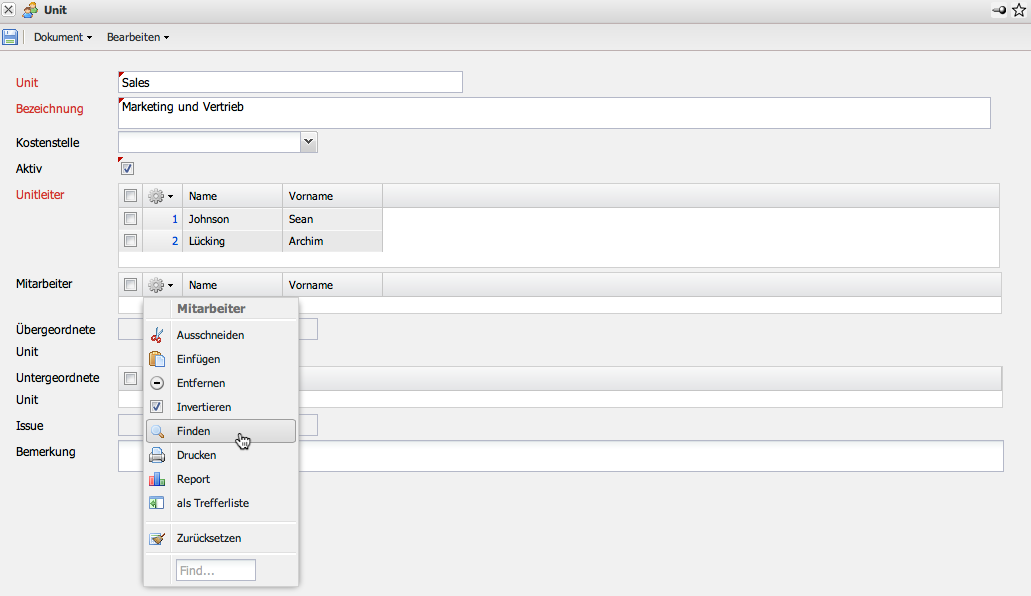This screenshot has height=596, width=1031.
Task: Expand the Kostenstelle dropdown arrow
Action: (309, 142)
